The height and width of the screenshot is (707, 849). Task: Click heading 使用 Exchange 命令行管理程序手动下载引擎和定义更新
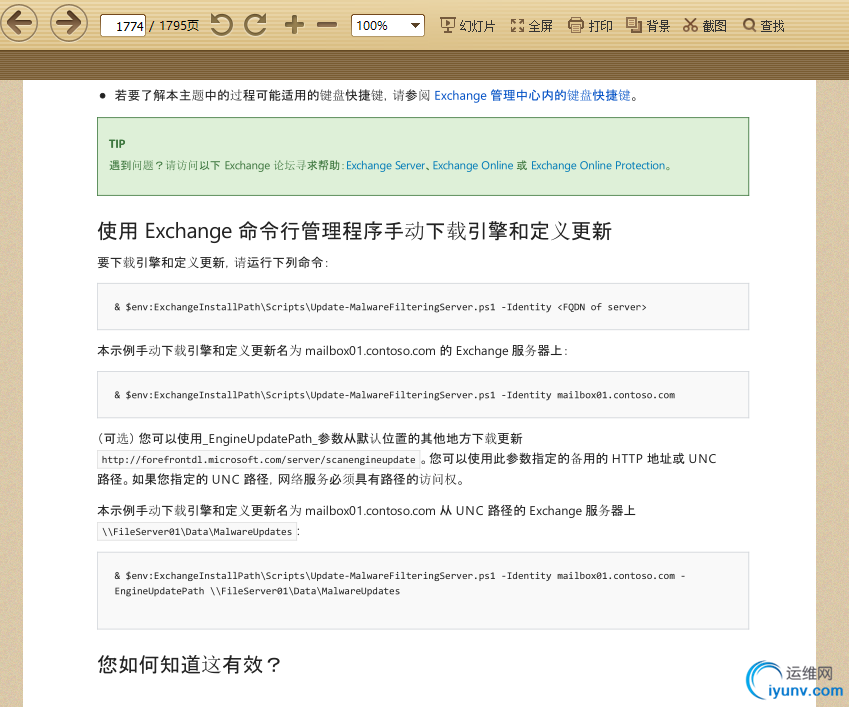(355, 231)
